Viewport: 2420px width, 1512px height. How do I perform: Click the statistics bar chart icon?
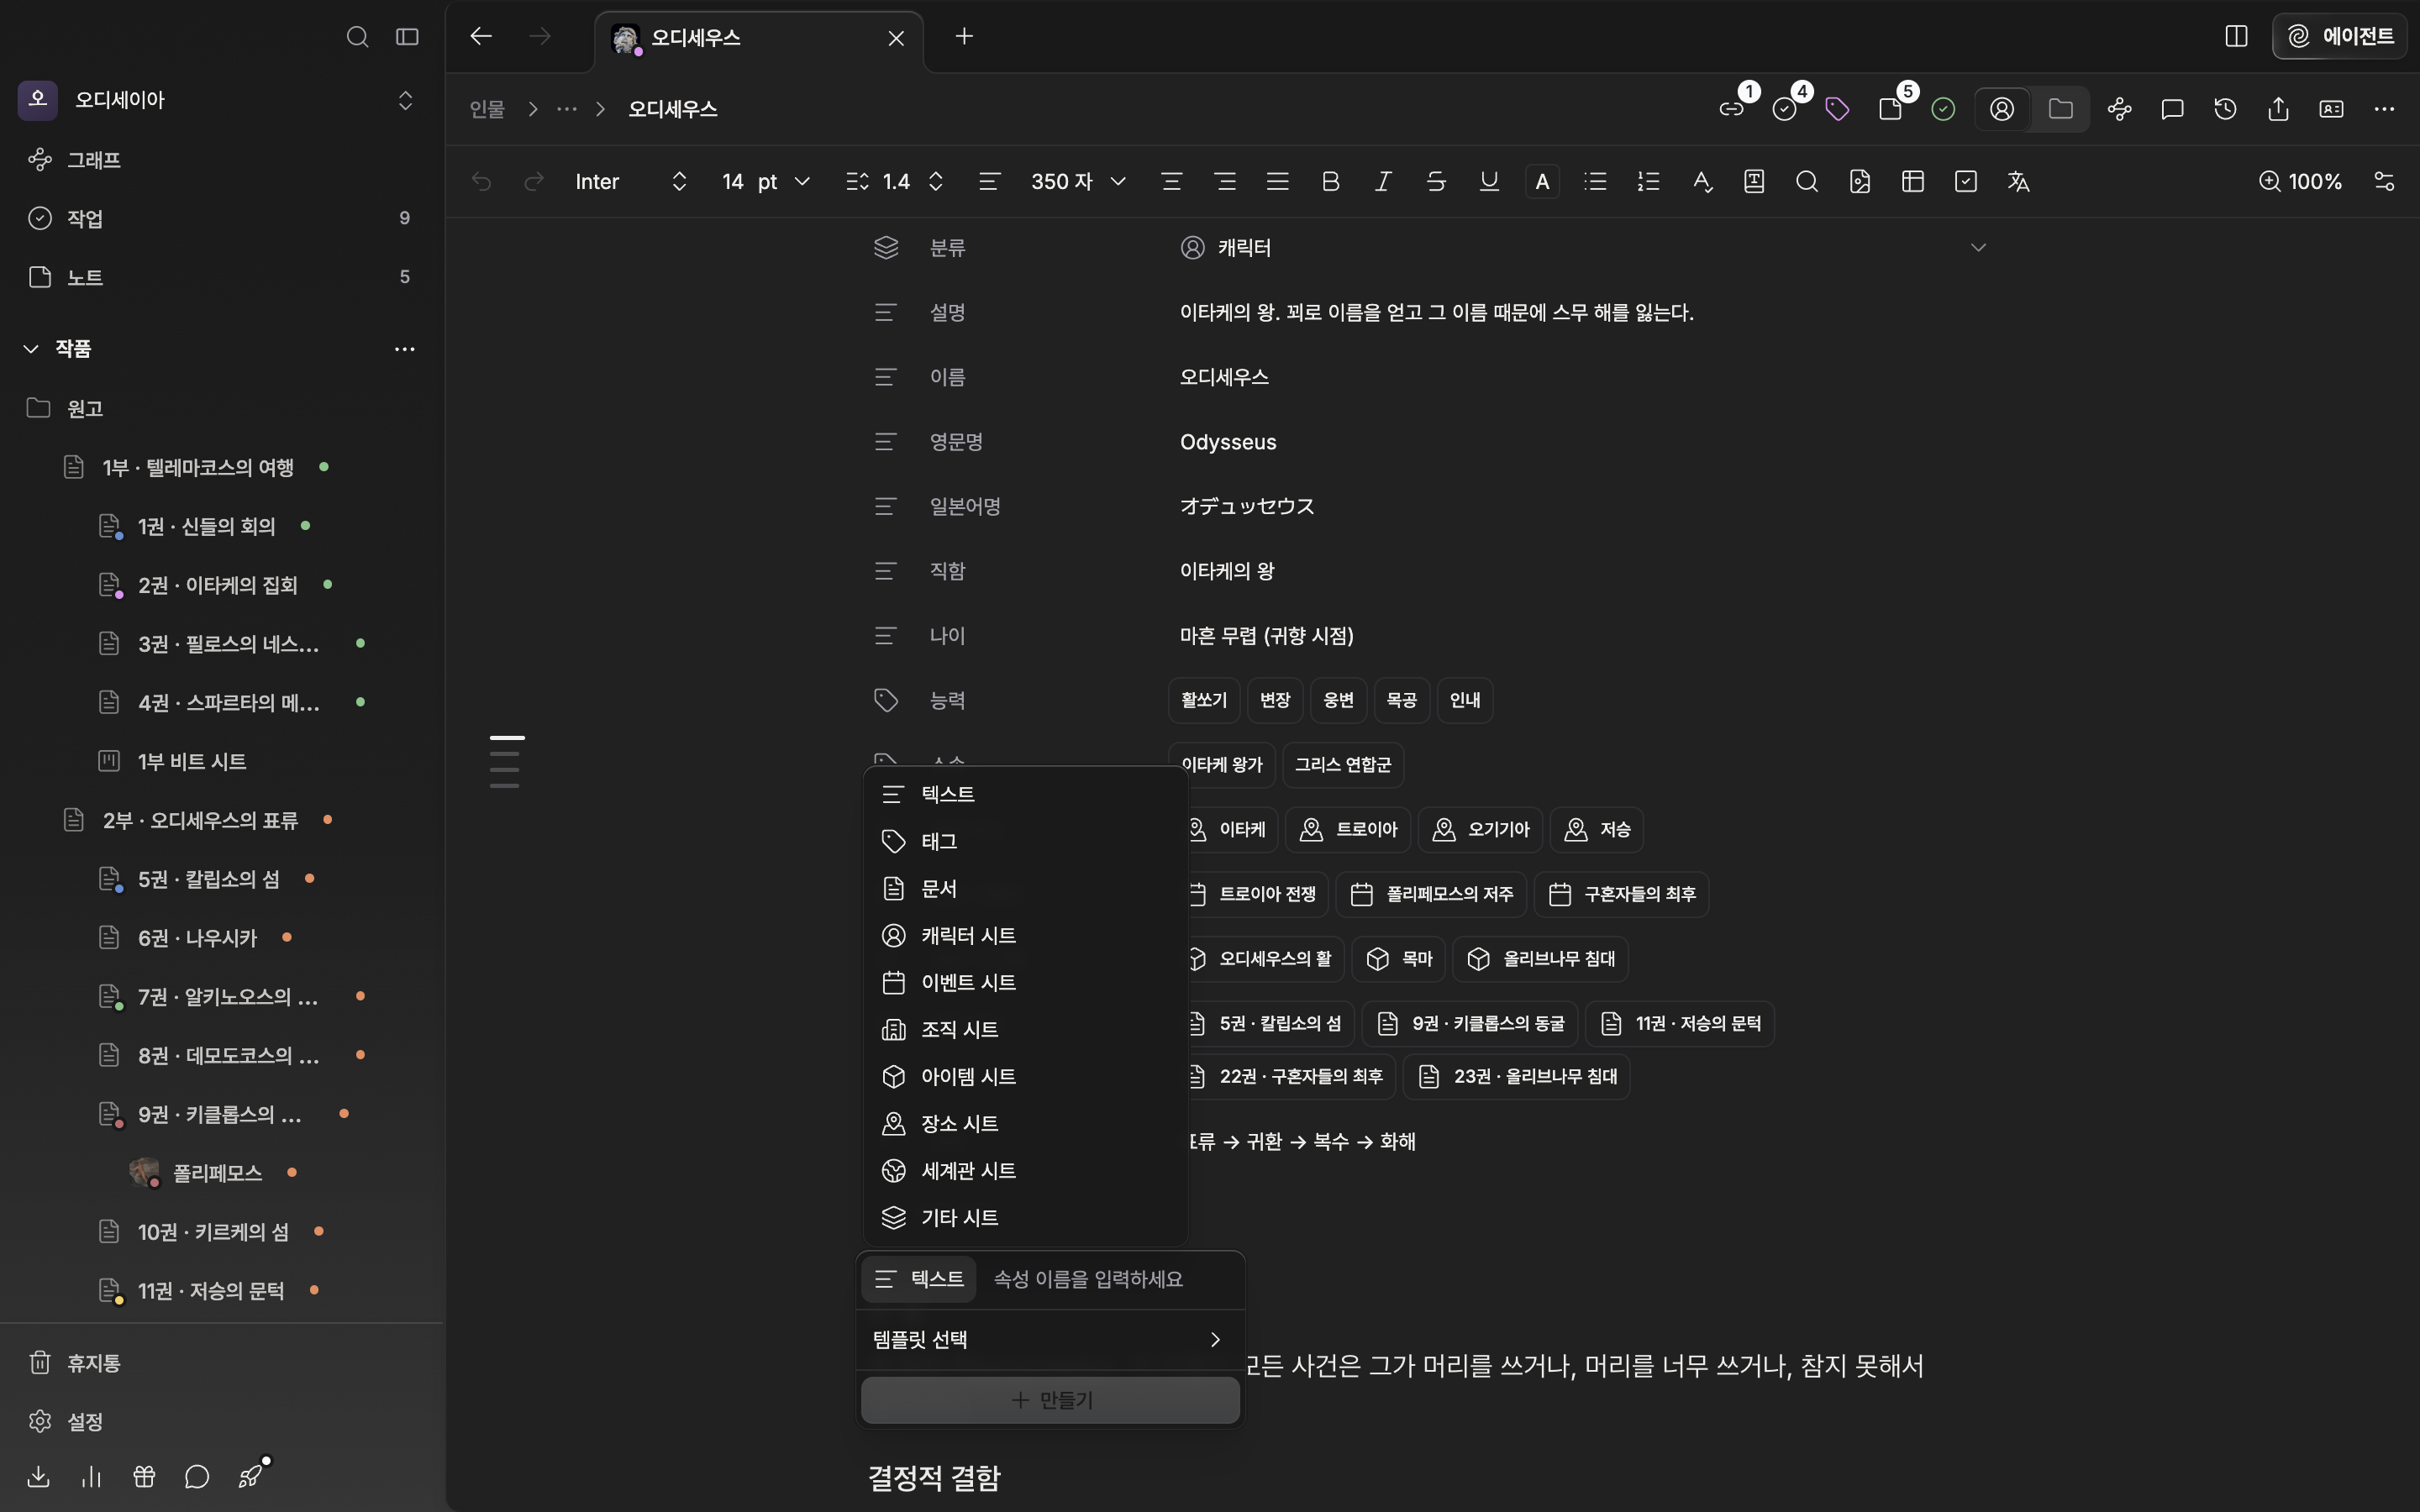click(x=91, y=1477)
